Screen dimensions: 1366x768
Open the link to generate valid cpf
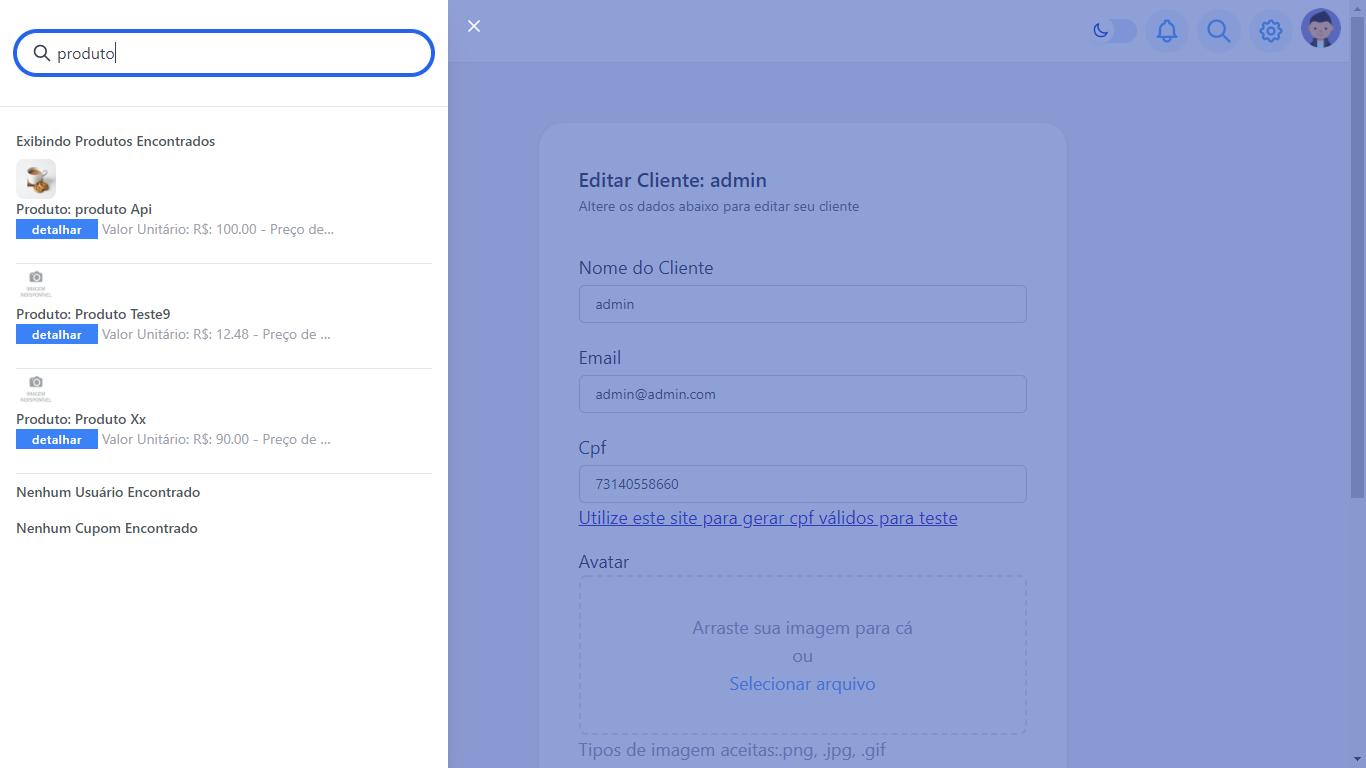[768, 518]
